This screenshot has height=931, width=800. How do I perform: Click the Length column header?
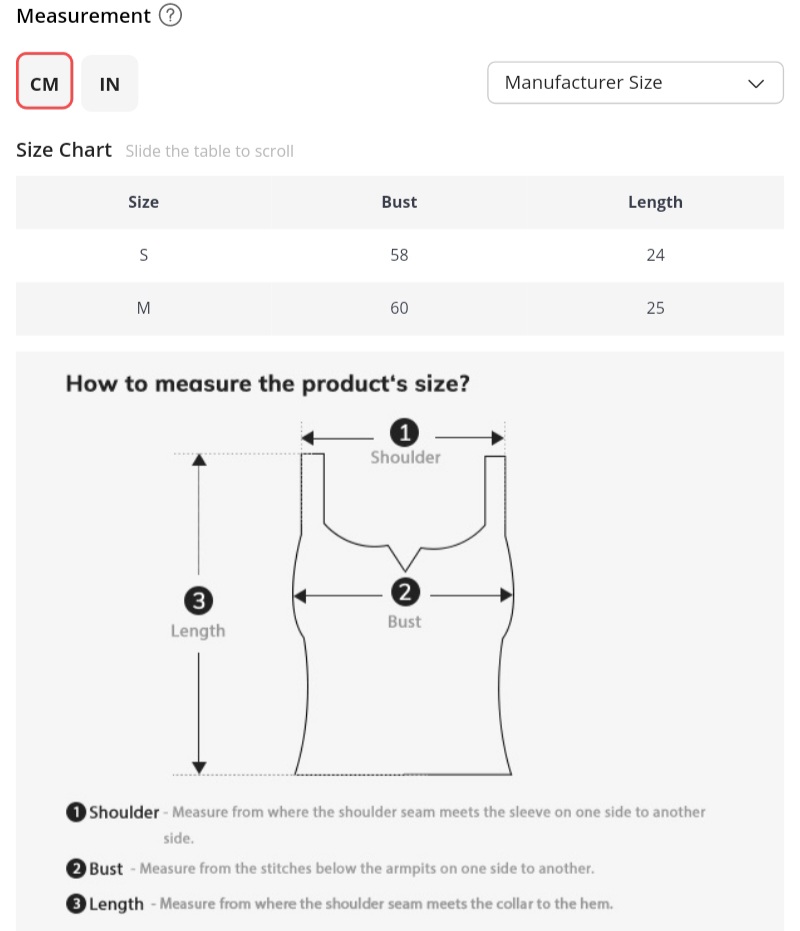coord(655,202)
